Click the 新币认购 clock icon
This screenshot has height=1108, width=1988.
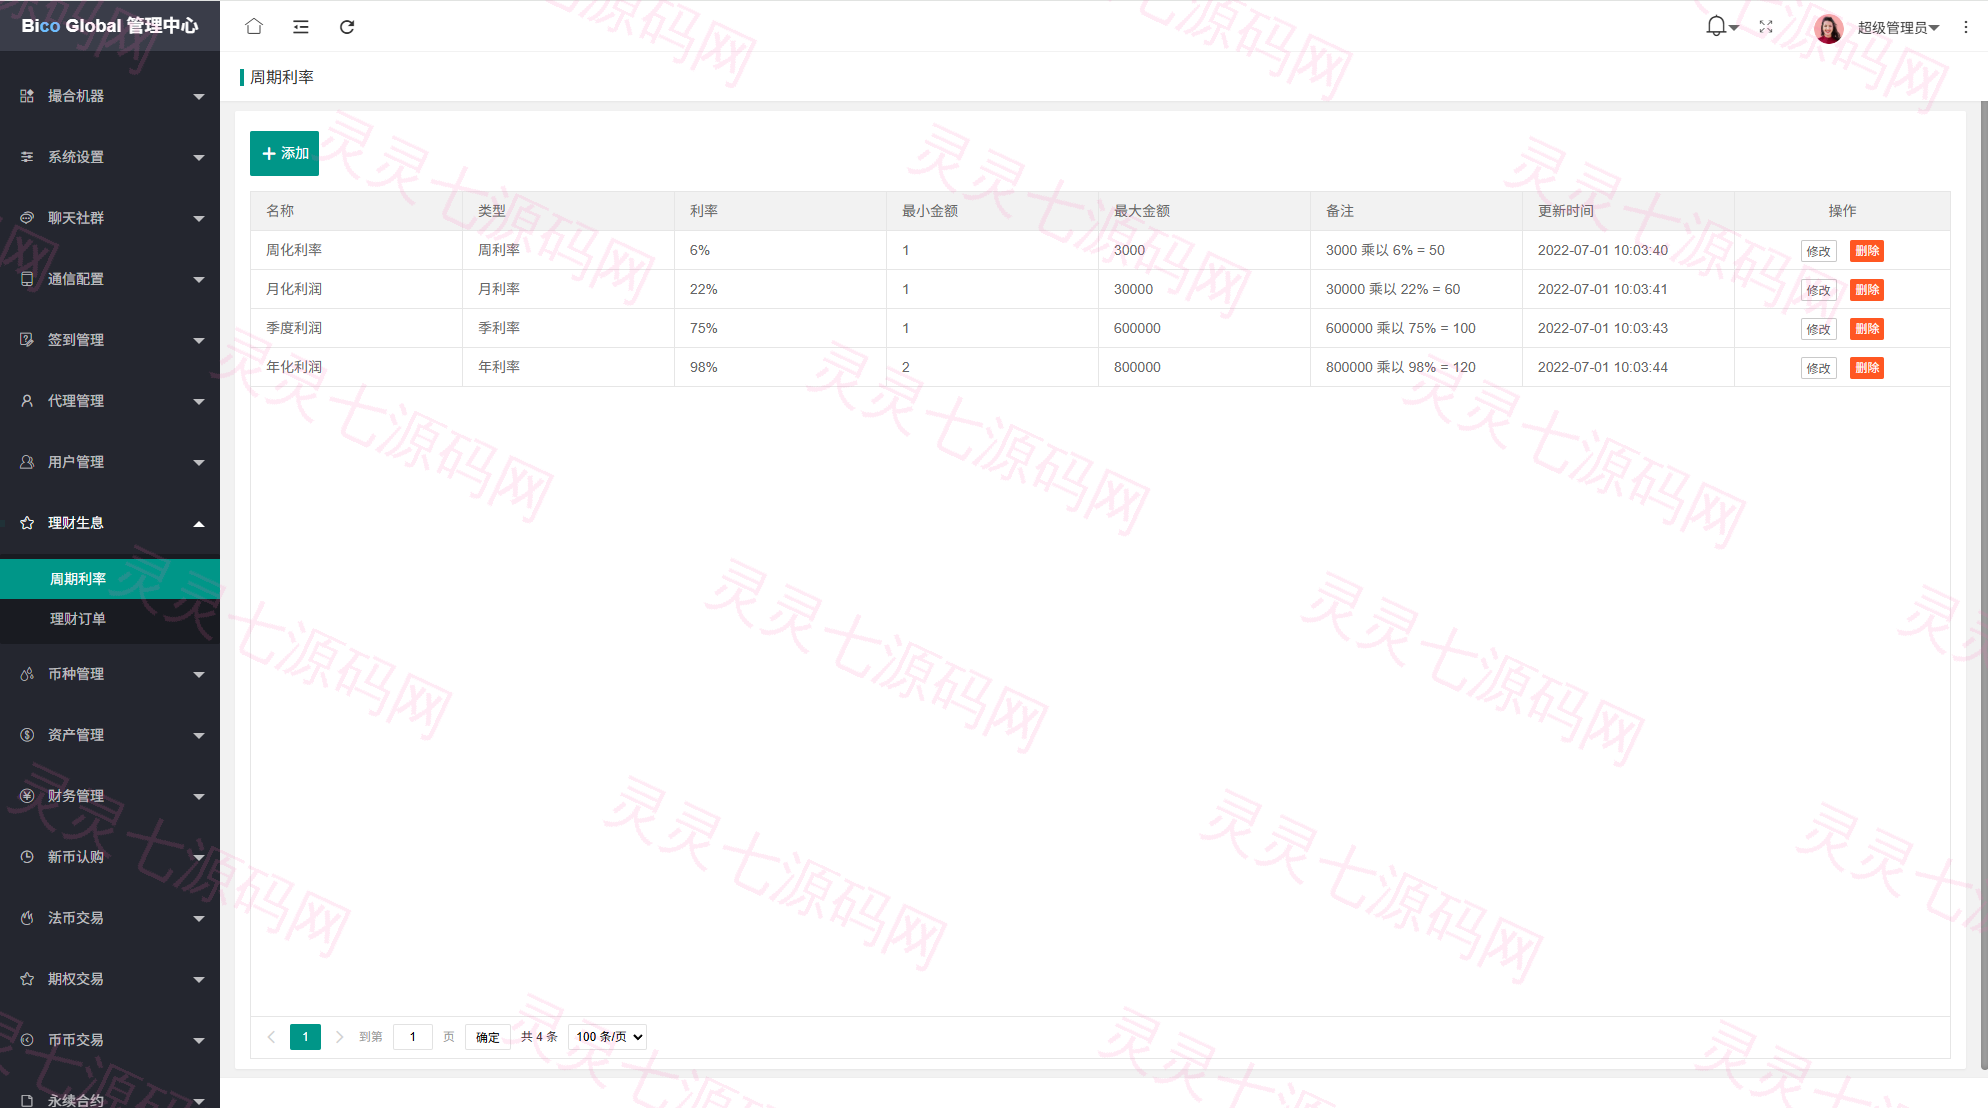click(27, 857)
